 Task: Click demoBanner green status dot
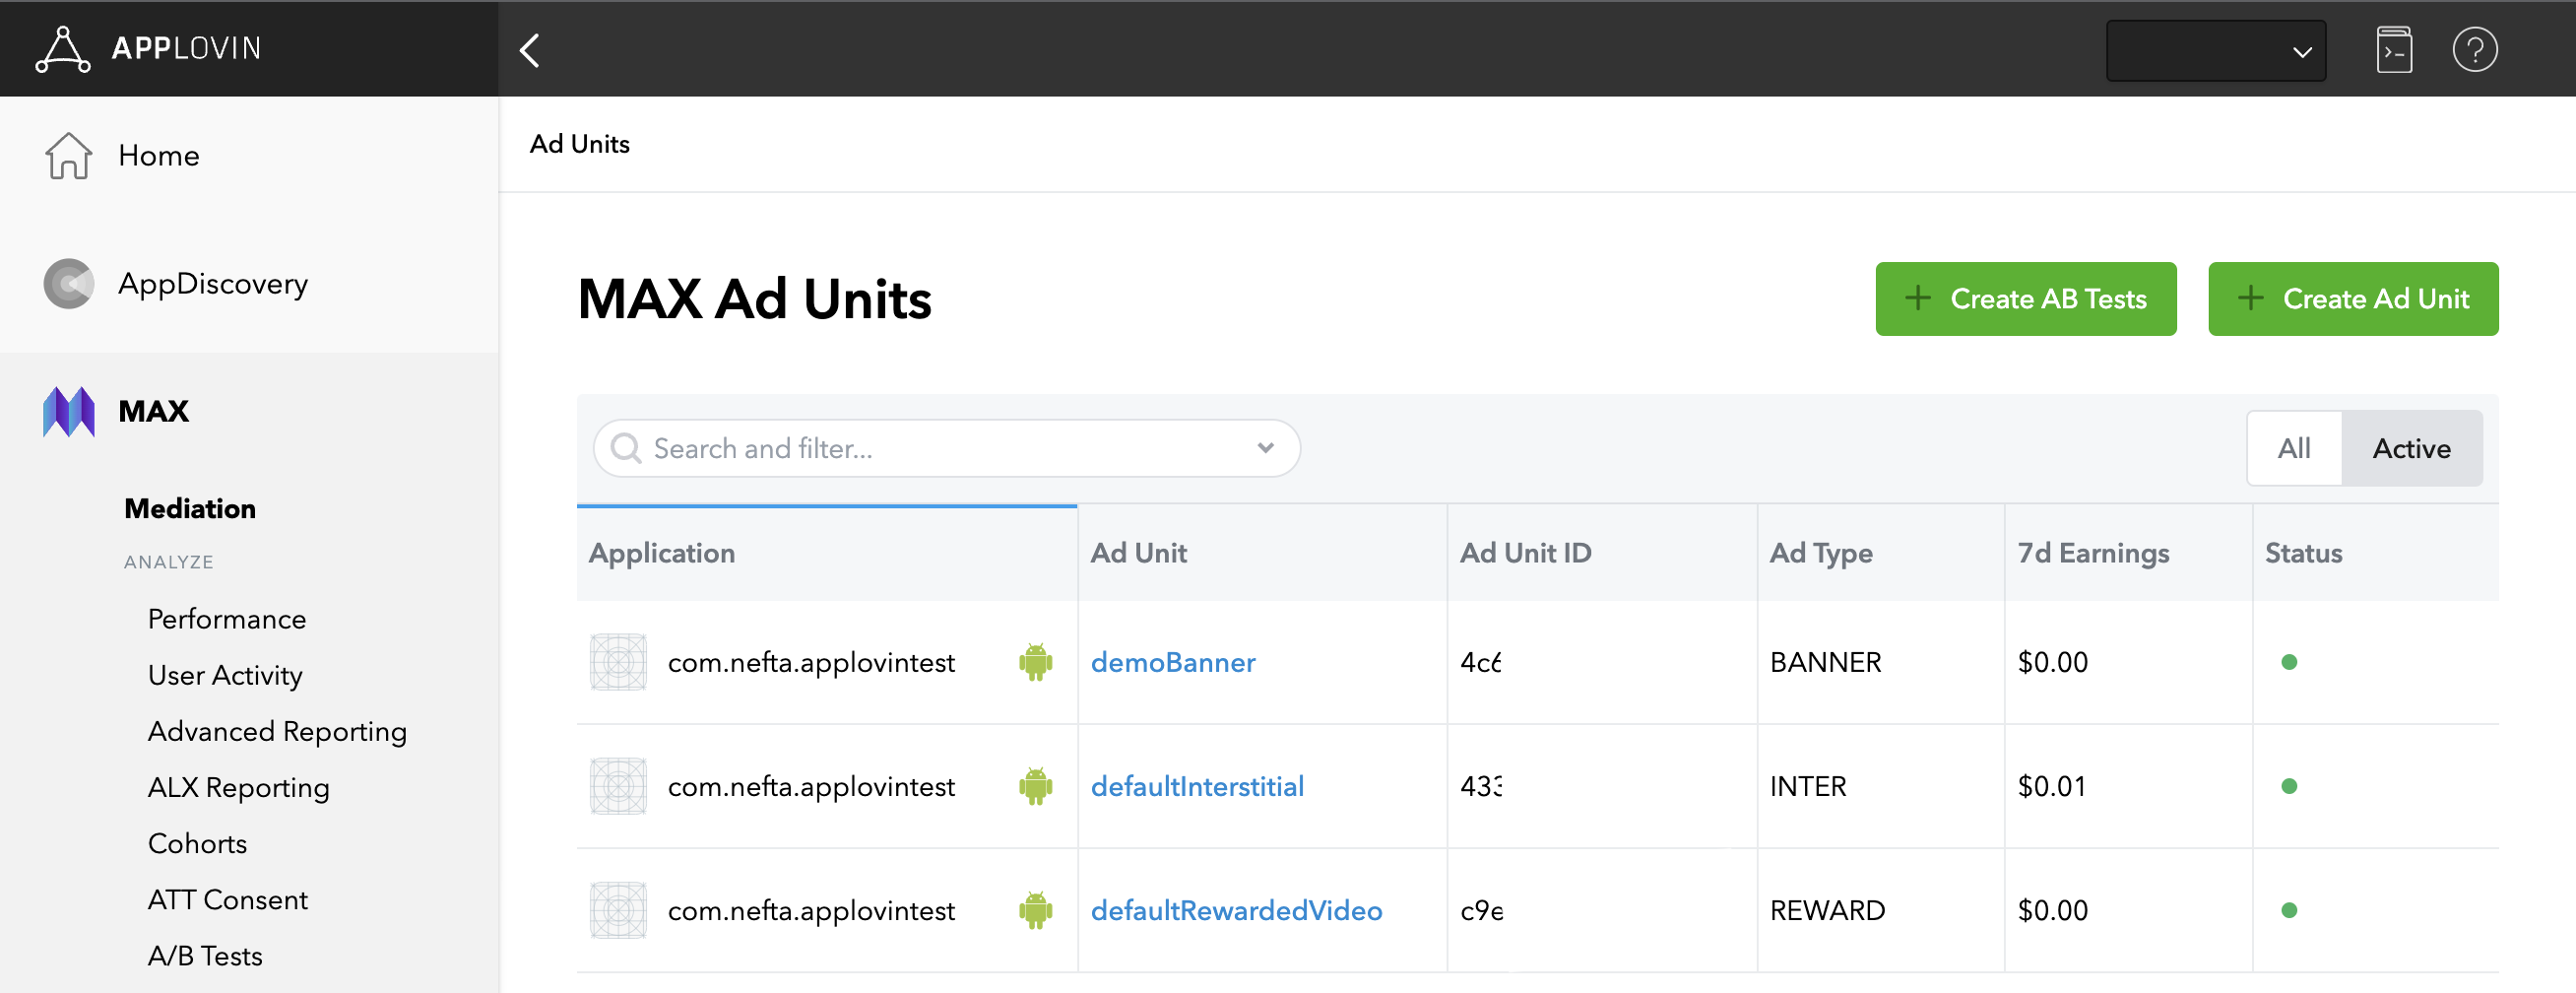point(2288,662)
